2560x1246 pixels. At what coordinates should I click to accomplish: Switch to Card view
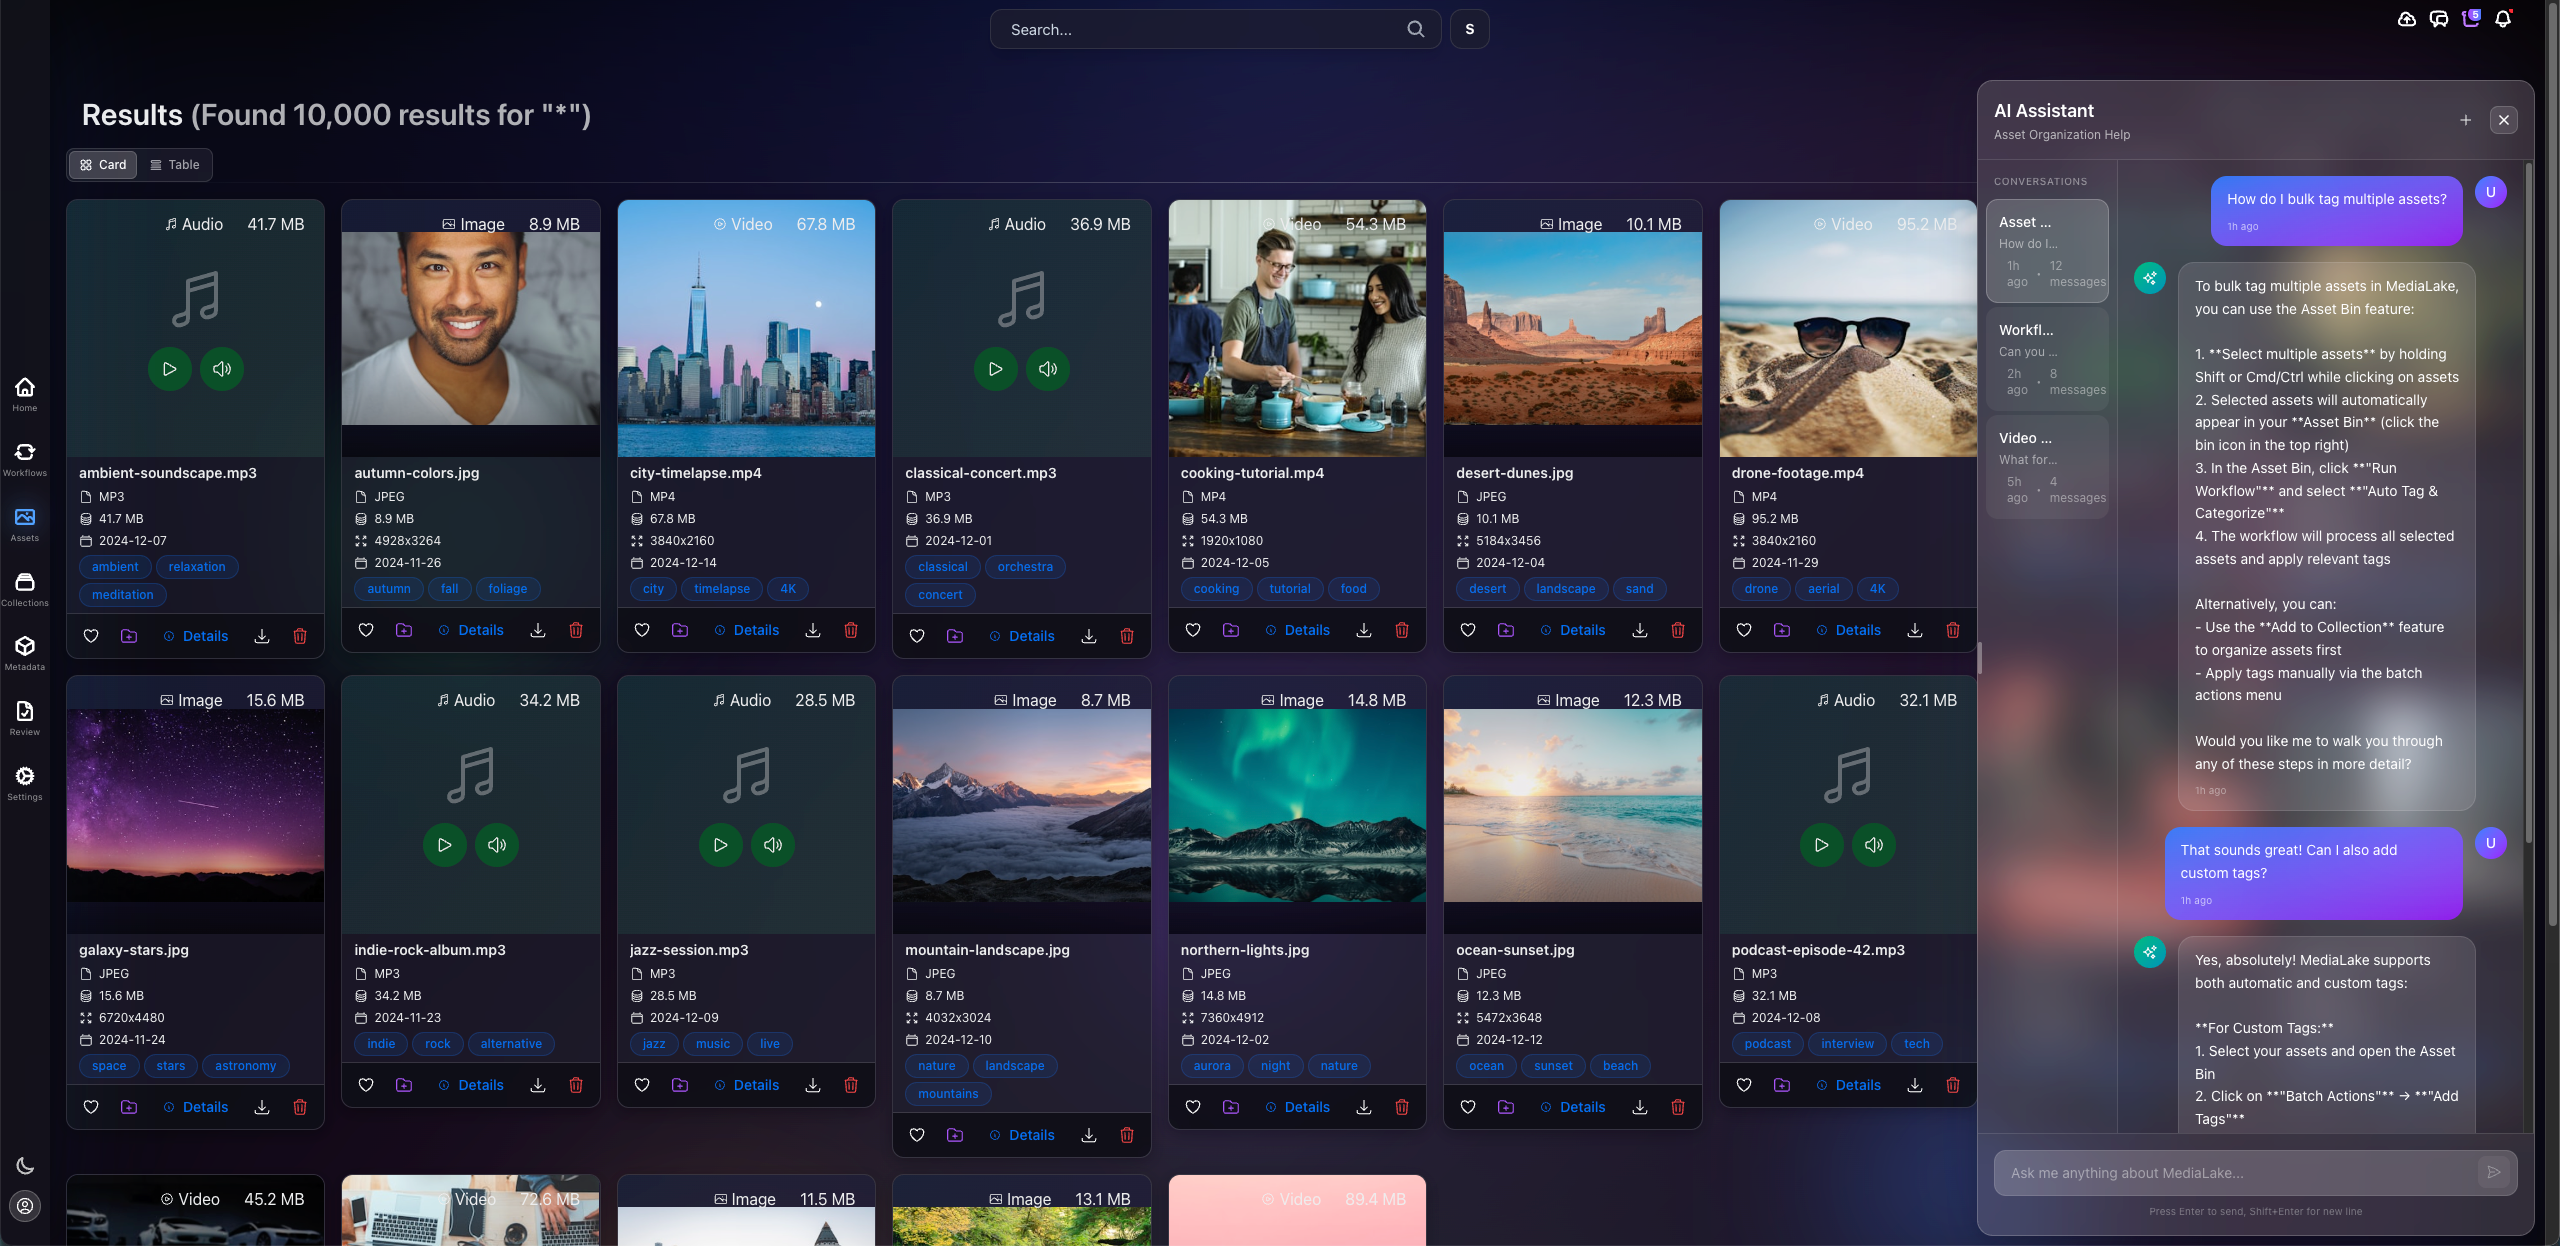102,165
